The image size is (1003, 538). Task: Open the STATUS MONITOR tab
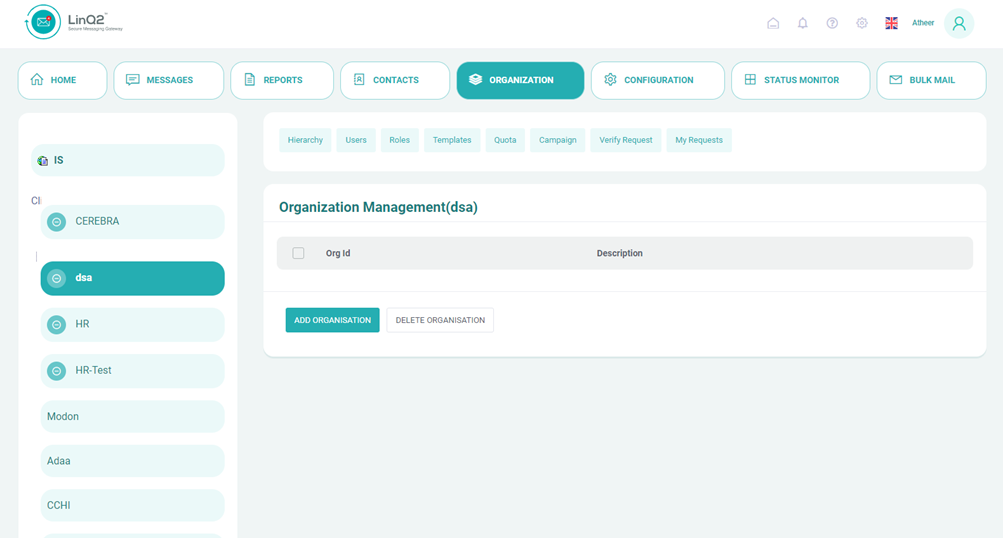tap(800, 80)
